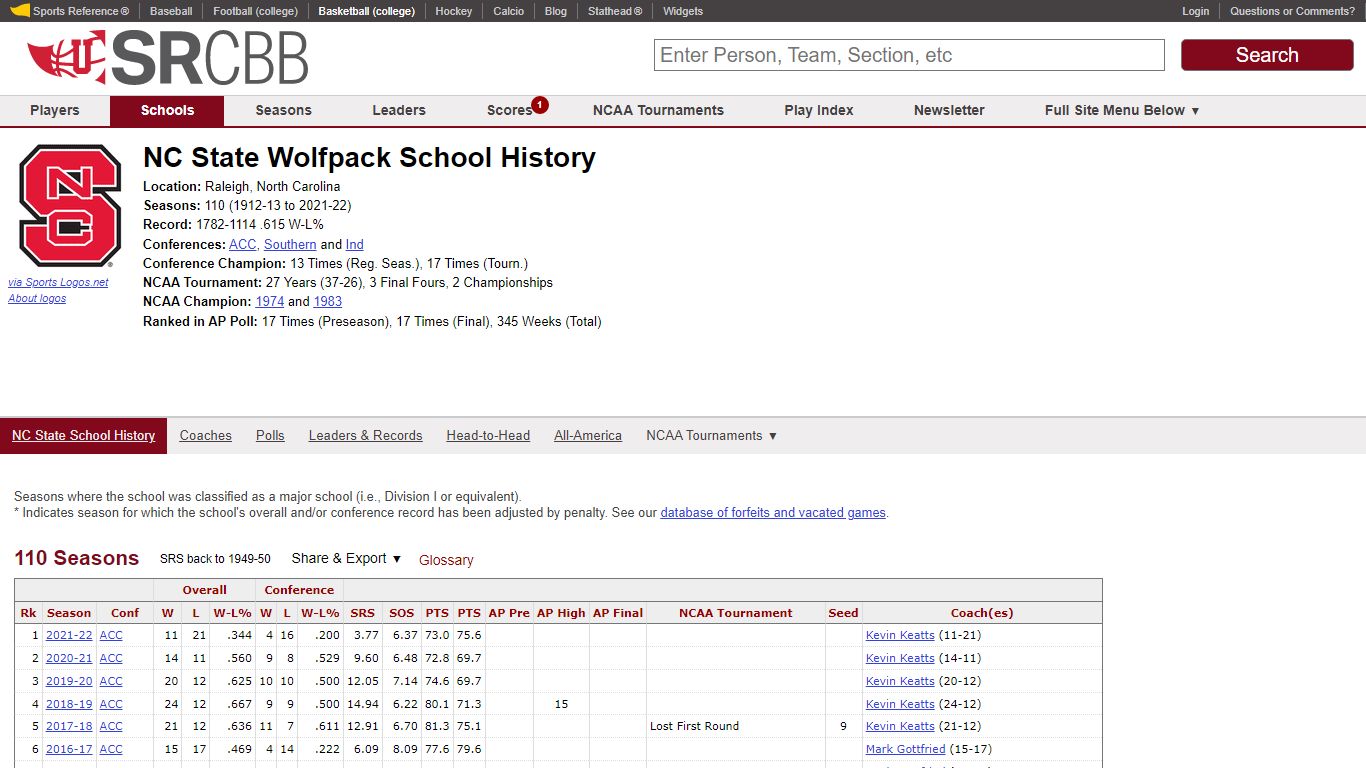Viewport: 1366px width, 768px height.
Task: Switch to the Coaches tab
Action: 205,435
